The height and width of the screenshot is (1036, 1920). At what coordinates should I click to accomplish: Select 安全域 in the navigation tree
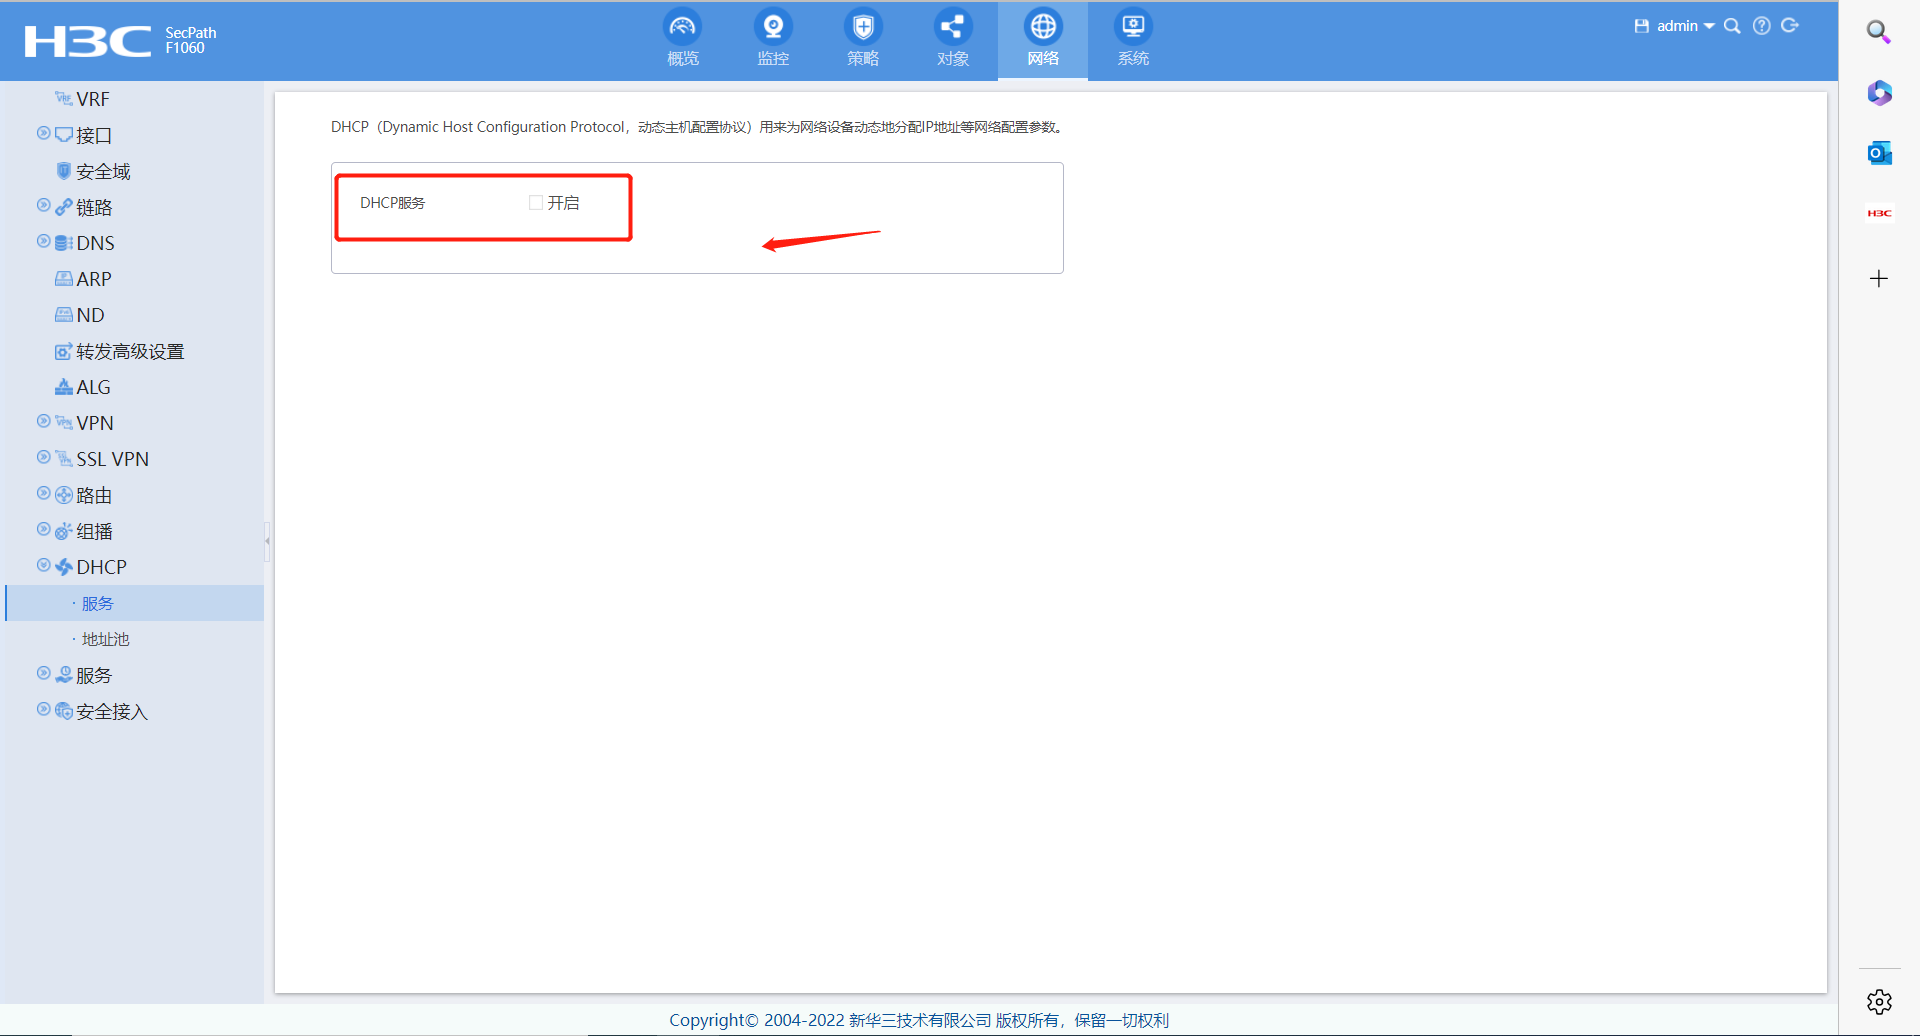click(104, 171)
